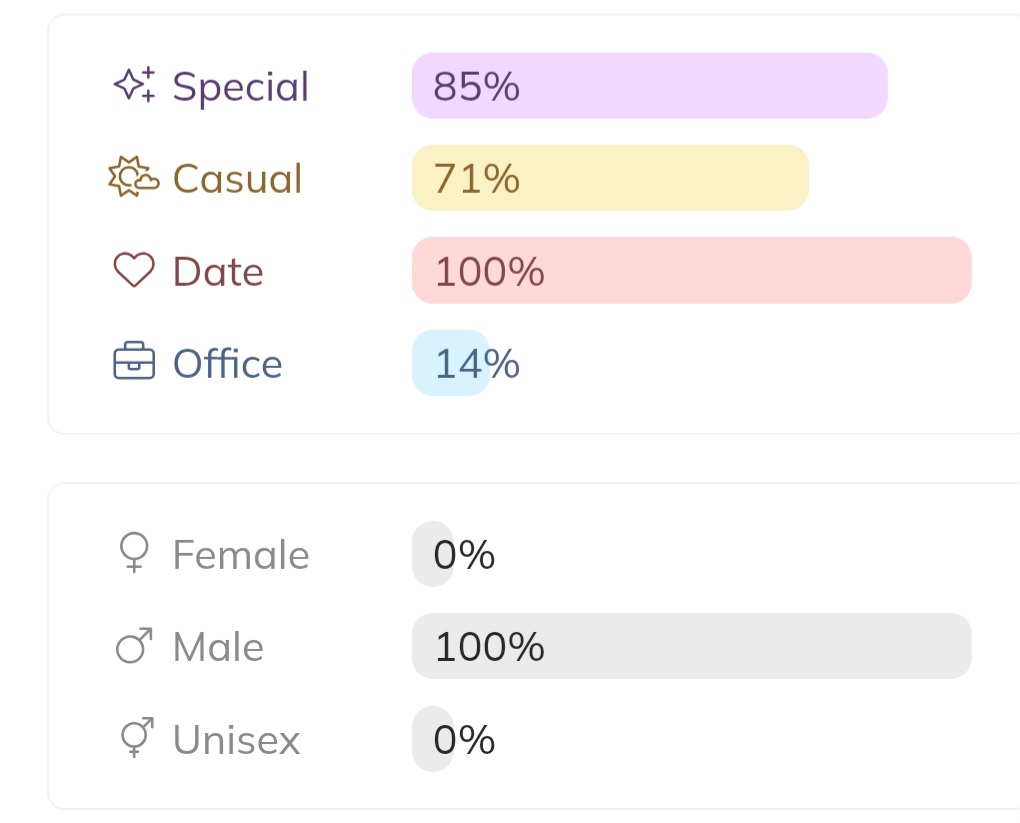This screenshot has height=823, width=1020.
Task: Click the blue 14% Office bar
Action: coord(450,363)
